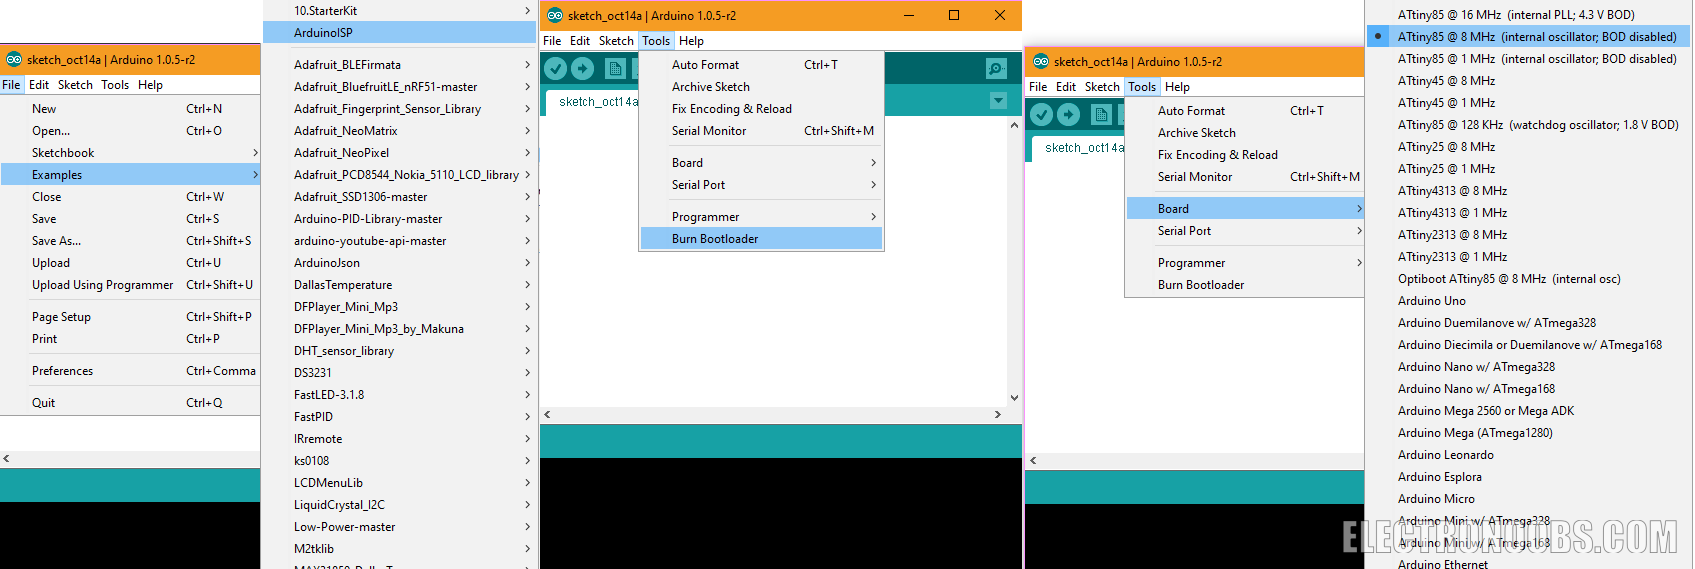1695x569 pixels.
Task: Click Verify checkmark icon left of Burn Bootloader menu
Action: 556,68
